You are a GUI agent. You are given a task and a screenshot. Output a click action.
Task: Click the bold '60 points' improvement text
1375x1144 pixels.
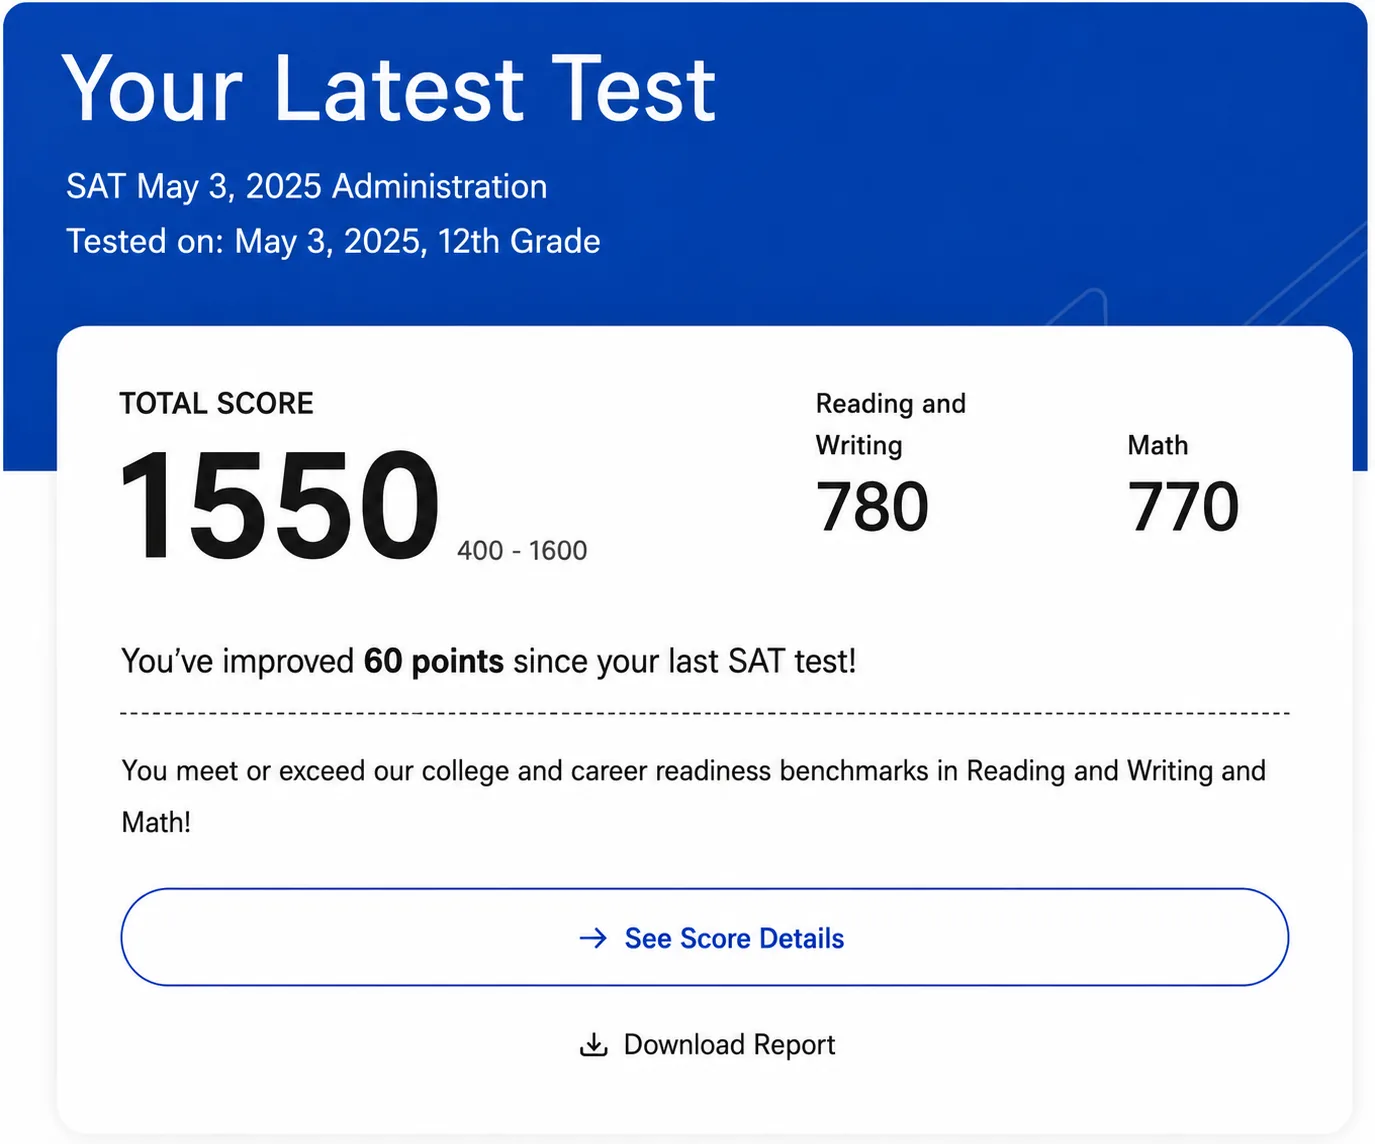tap(433, 662)
